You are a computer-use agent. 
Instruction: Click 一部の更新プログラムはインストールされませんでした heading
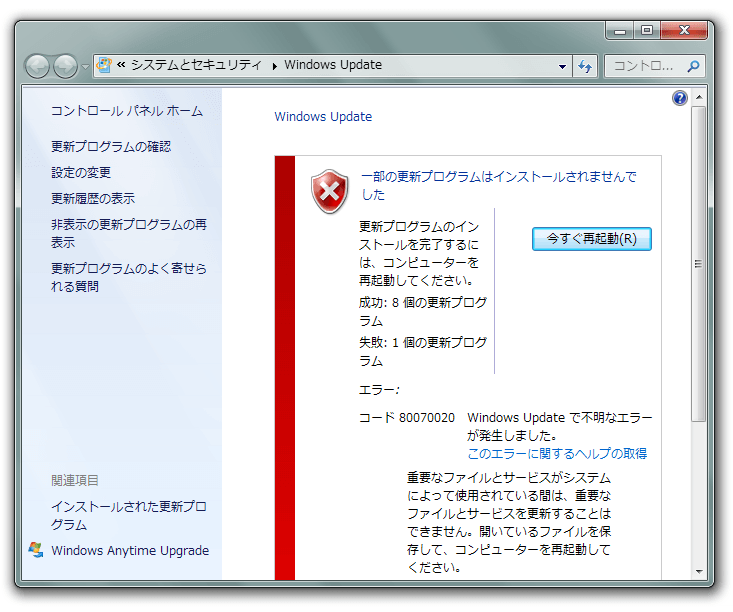click(499, 185)
